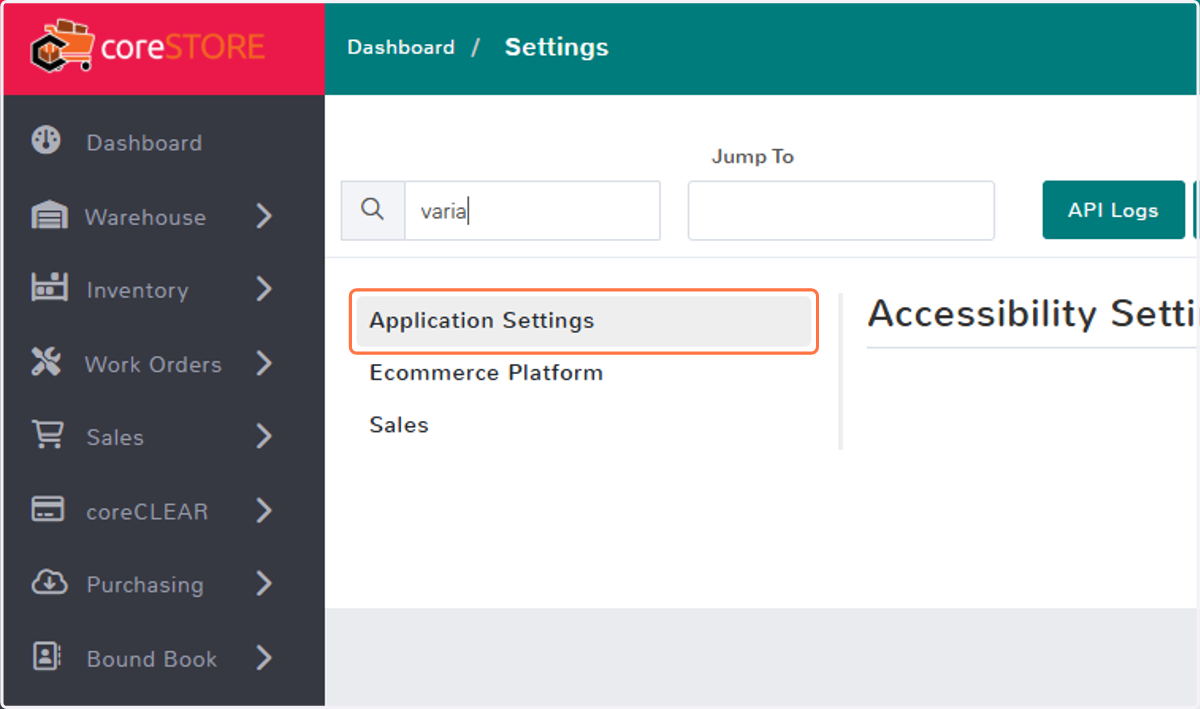The width and height of the screenshot is (1200, 709).
Task: Click the Jump To label
Action: click(753, 157)
